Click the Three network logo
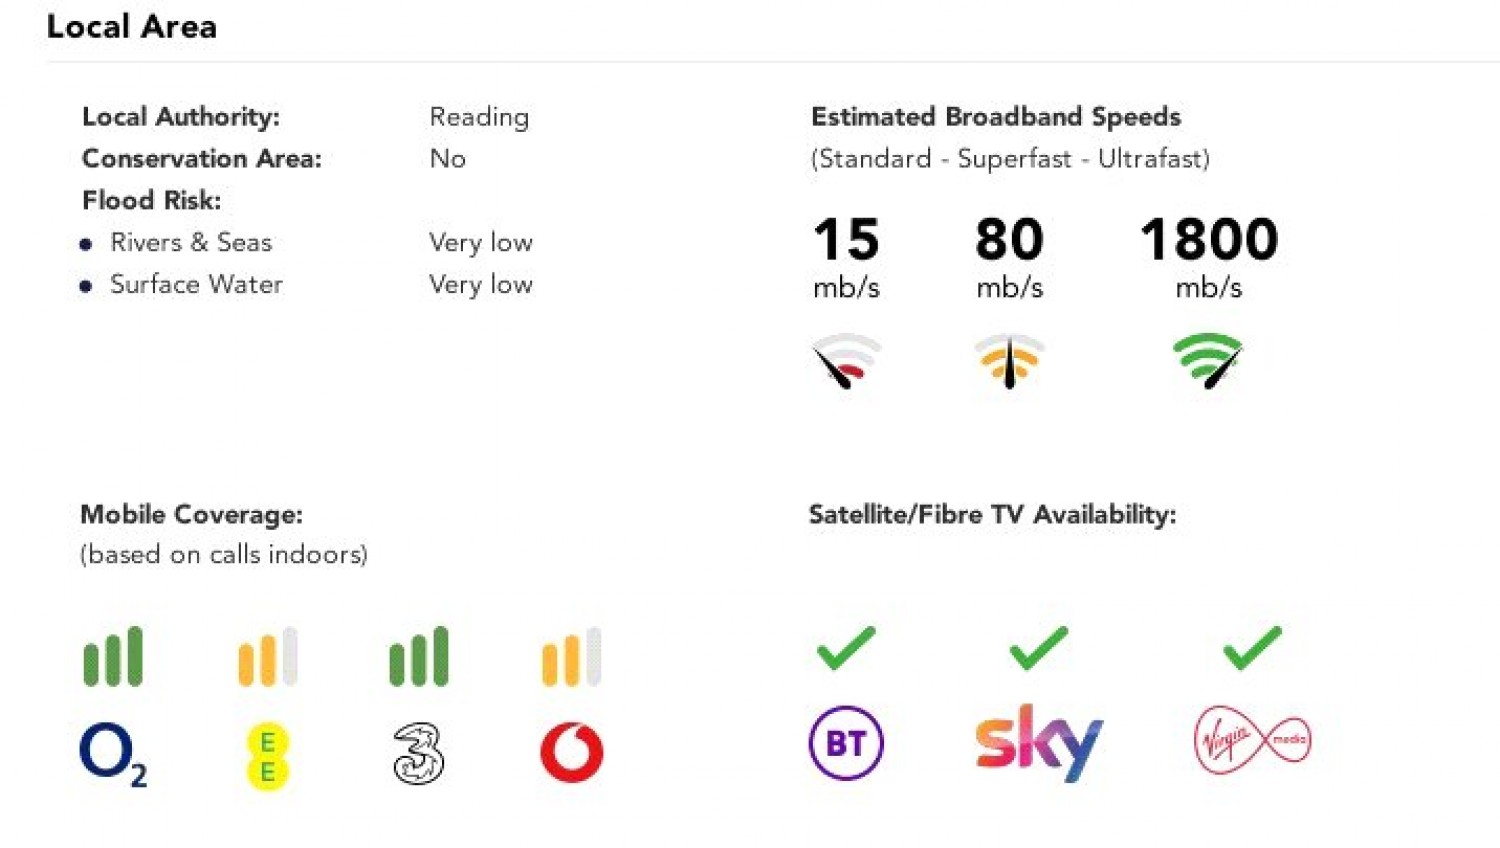This screenshot has height=848, width=1500. [418, 753]
